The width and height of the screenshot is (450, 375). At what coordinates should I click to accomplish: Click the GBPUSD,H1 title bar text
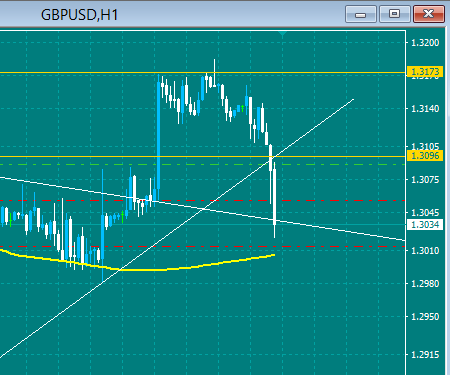click(79, 15)
